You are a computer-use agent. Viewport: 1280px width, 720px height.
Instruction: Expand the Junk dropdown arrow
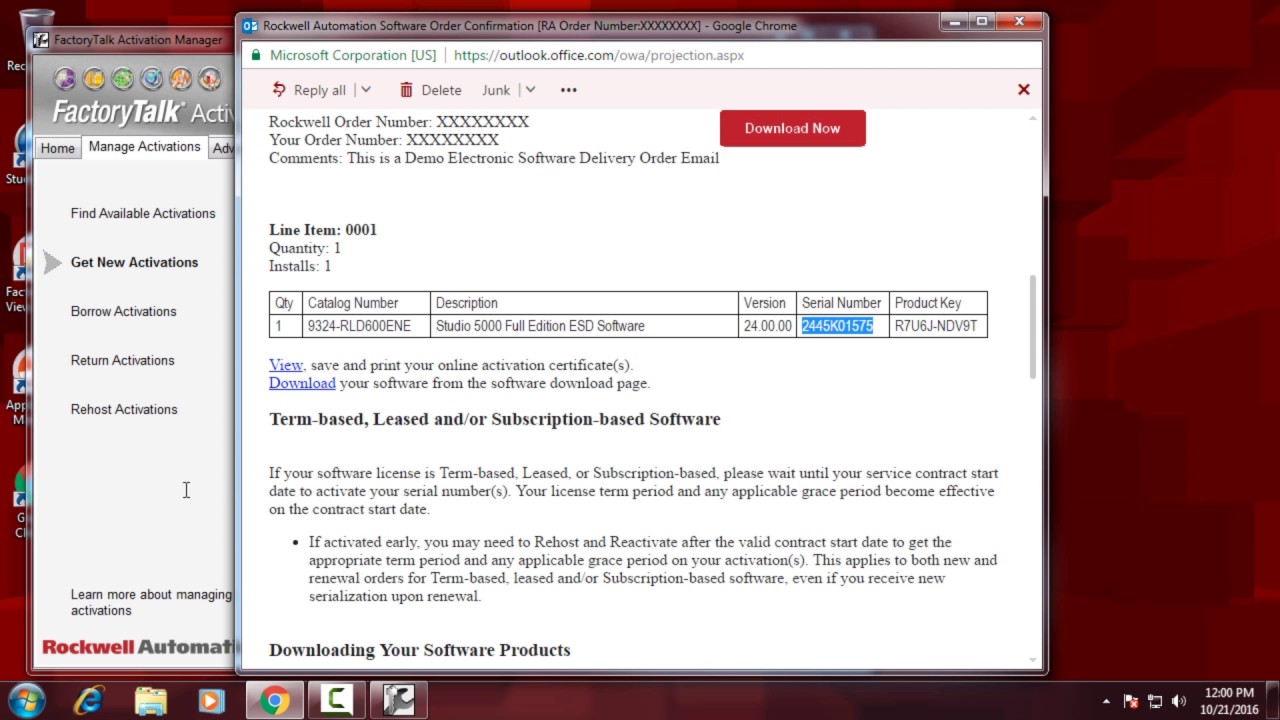pos(530,90)
